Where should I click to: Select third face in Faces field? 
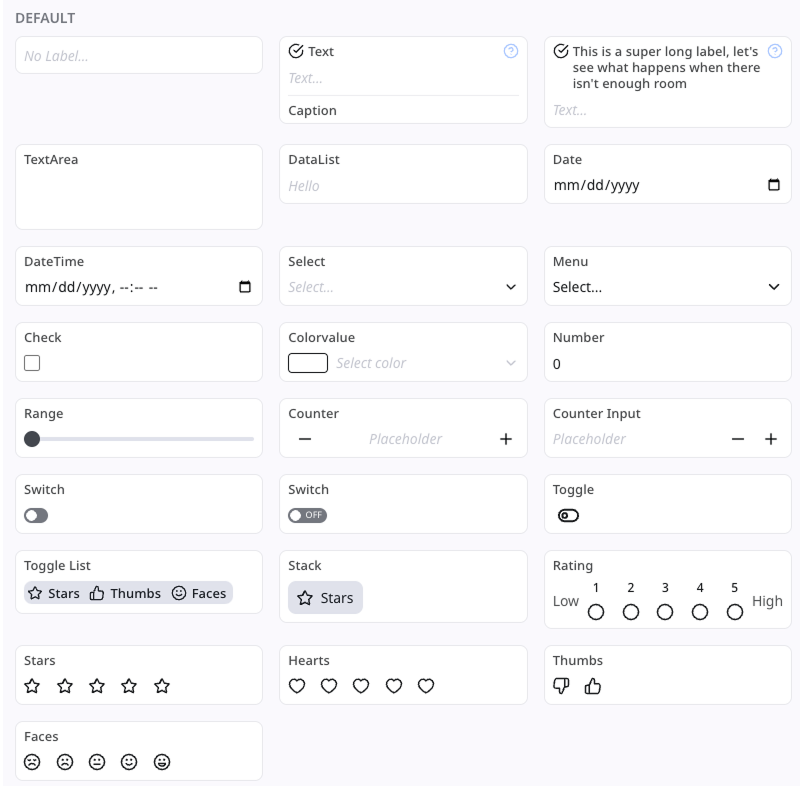(97, 762)
